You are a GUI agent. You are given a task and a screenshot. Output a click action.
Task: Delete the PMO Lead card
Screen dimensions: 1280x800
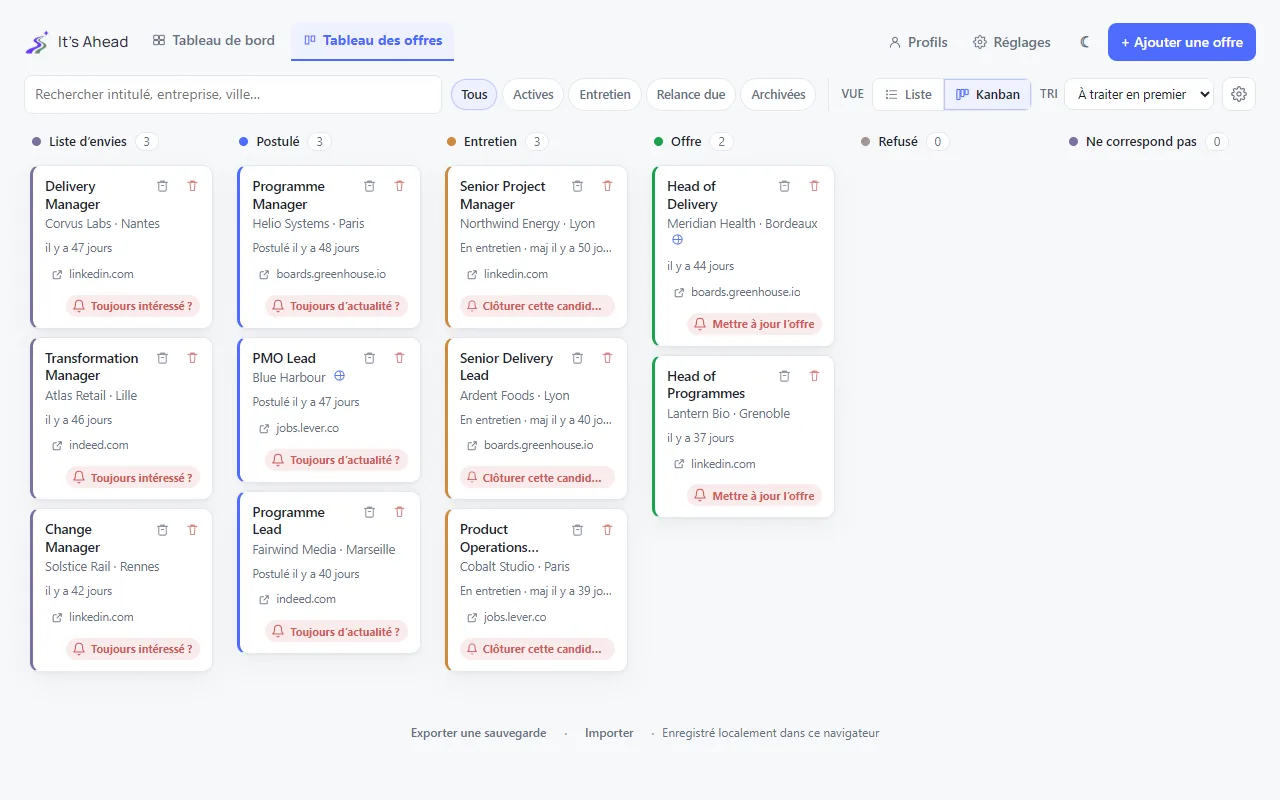tap(400, 358)
